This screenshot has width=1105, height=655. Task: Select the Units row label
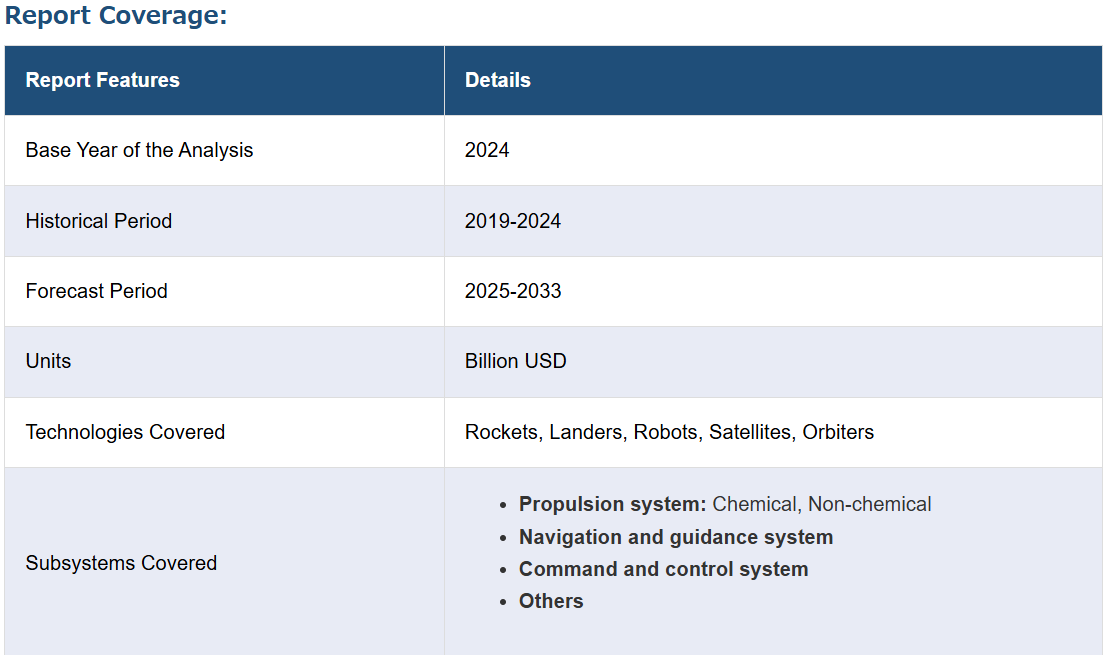(x=48, y=361)
